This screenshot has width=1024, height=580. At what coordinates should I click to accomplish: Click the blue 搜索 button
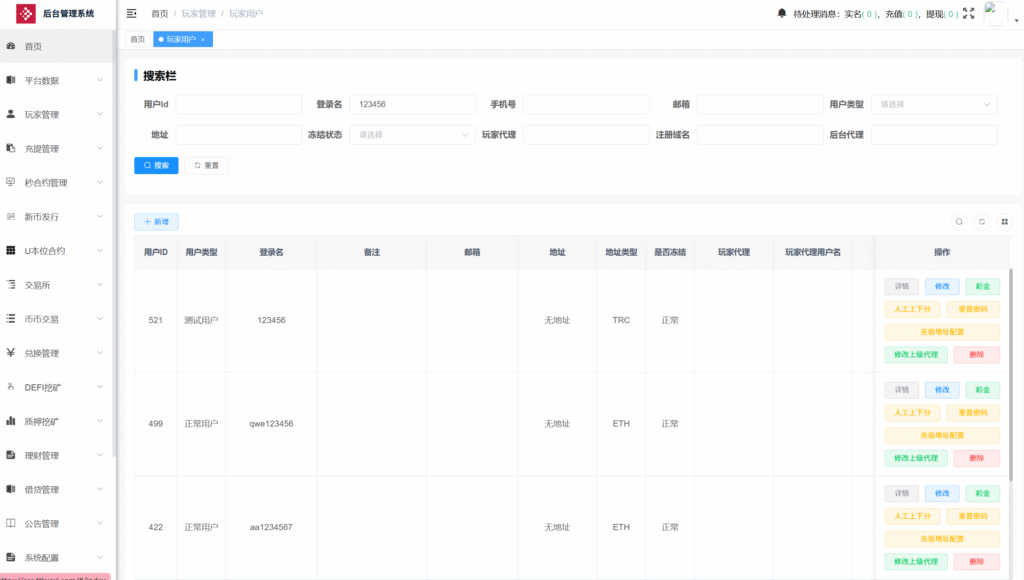tap(156, 166)
